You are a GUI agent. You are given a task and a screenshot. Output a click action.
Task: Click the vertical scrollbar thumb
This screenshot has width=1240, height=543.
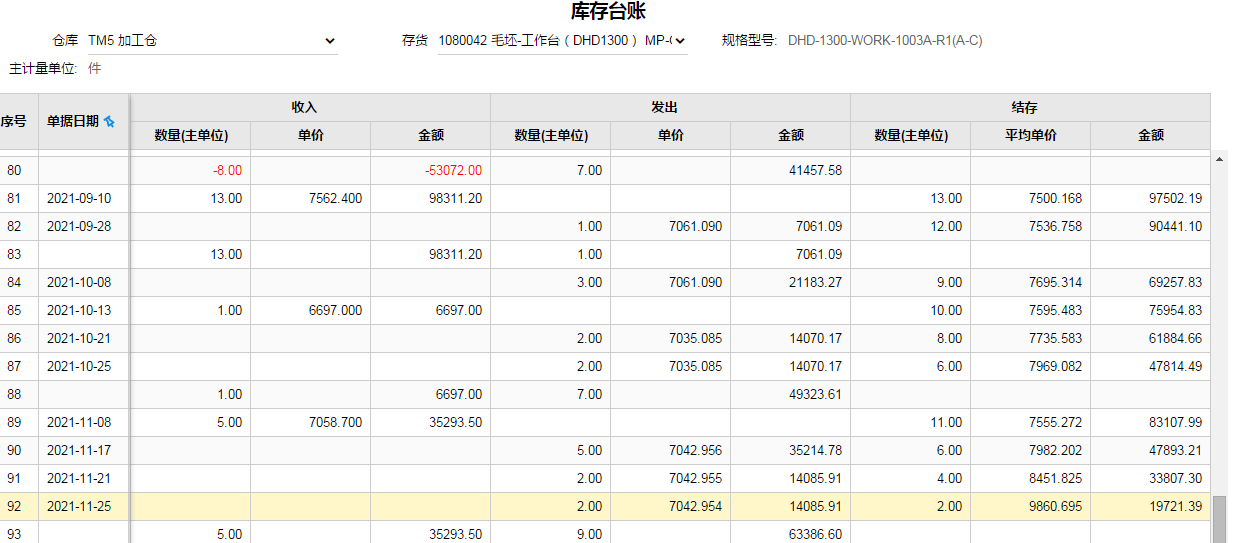(x=1219, y=518)
